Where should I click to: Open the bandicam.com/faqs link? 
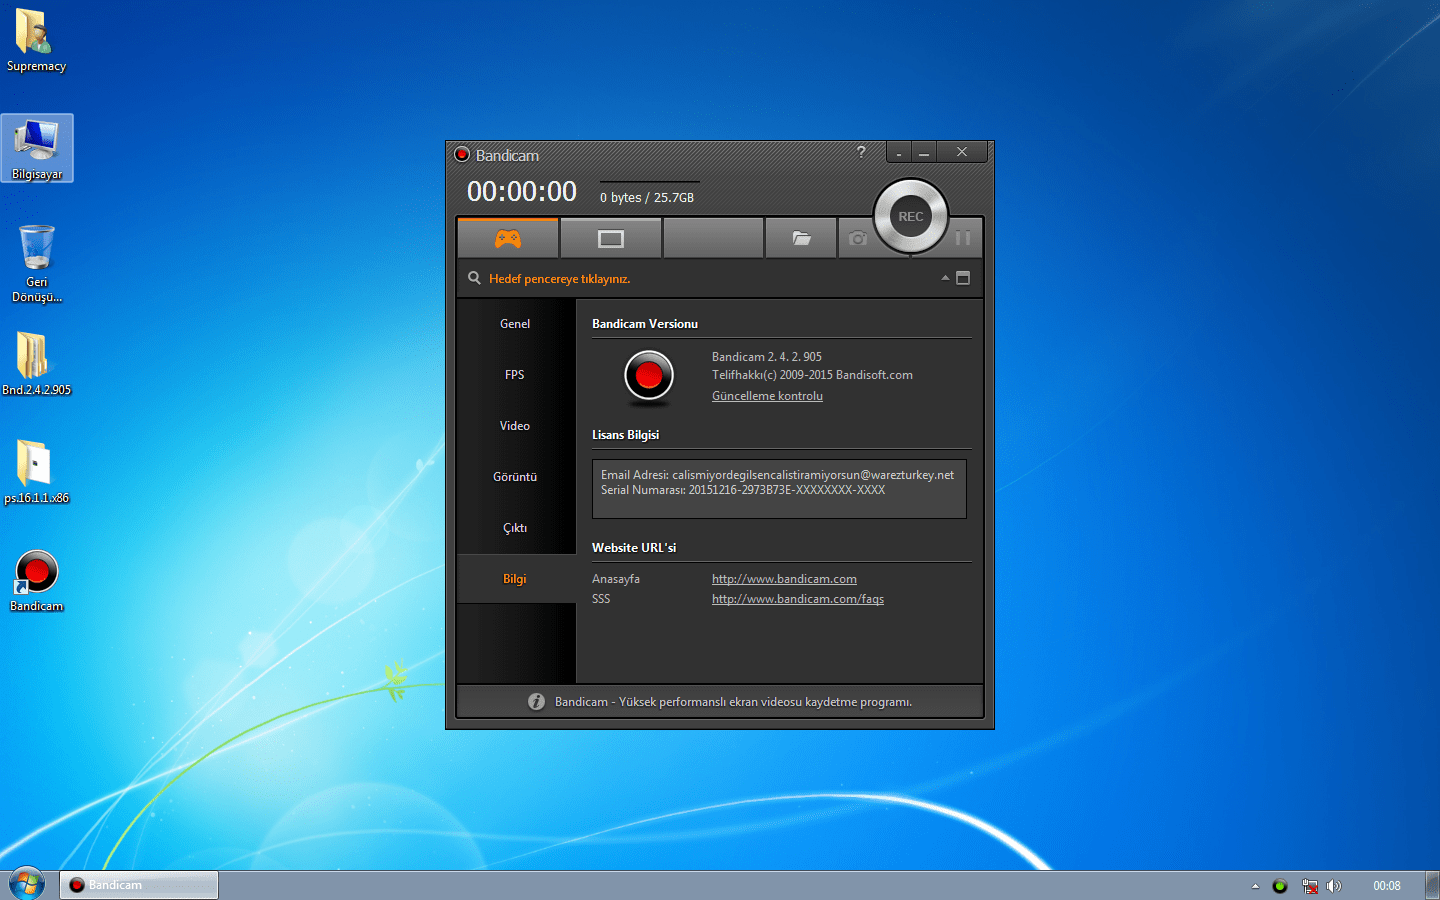click(x=798, y=599)
